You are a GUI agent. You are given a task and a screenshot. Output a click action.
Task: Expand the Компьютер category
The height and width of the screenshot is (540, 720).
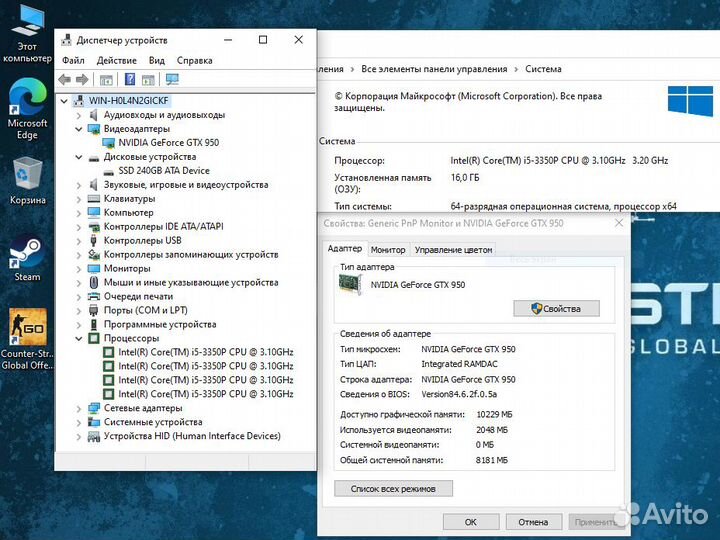79,213
